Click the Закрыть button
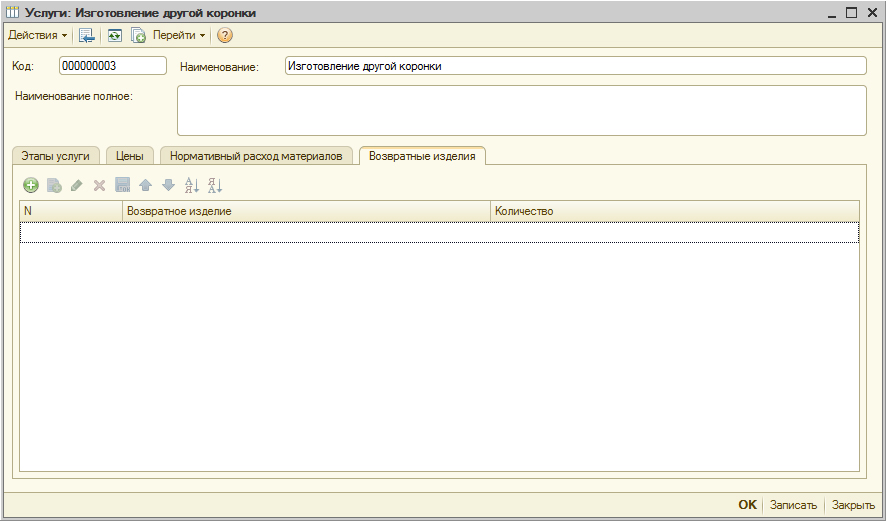The width and height of the screenshot is (887, 522). coord(853,505)
